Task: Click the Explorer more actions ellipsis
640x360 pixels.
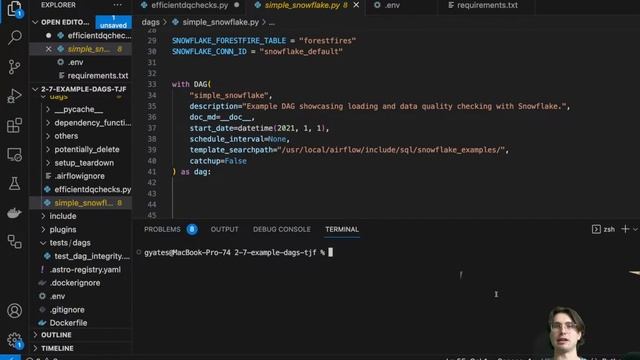Action: coord(118,5)
